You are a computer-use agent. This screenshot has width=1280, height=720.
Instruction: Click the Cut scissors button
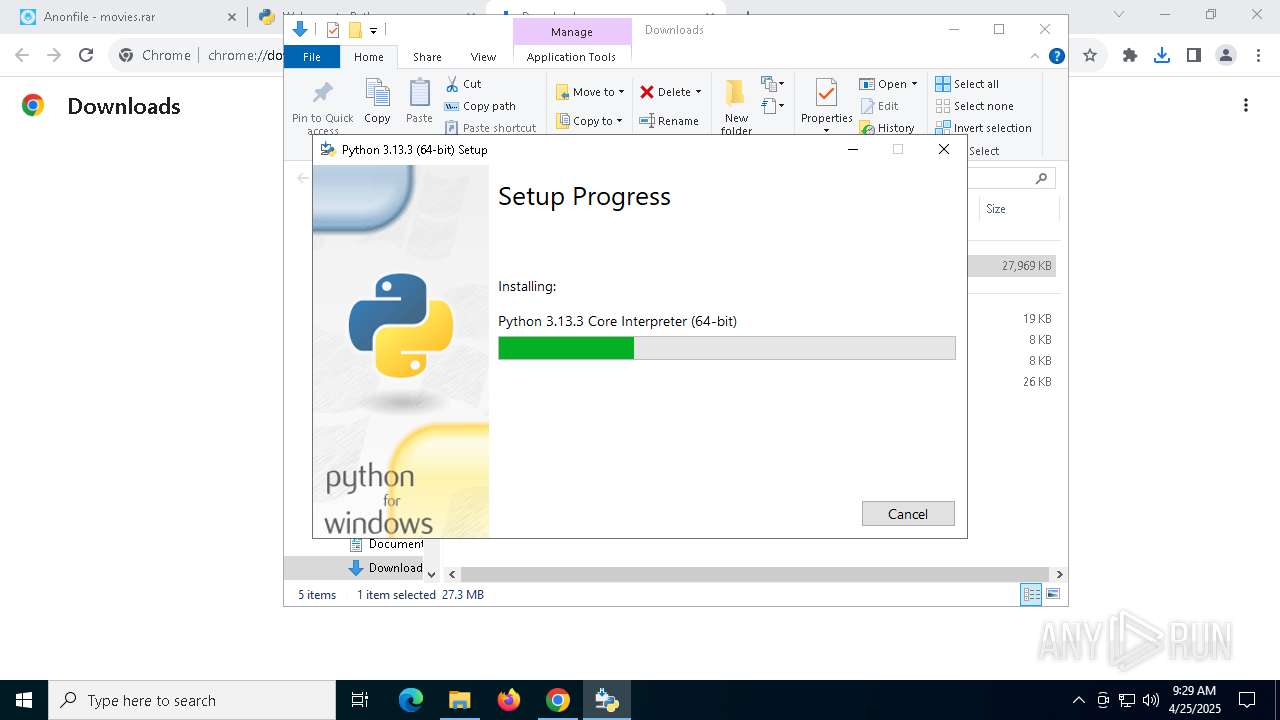tap(463, 84)
